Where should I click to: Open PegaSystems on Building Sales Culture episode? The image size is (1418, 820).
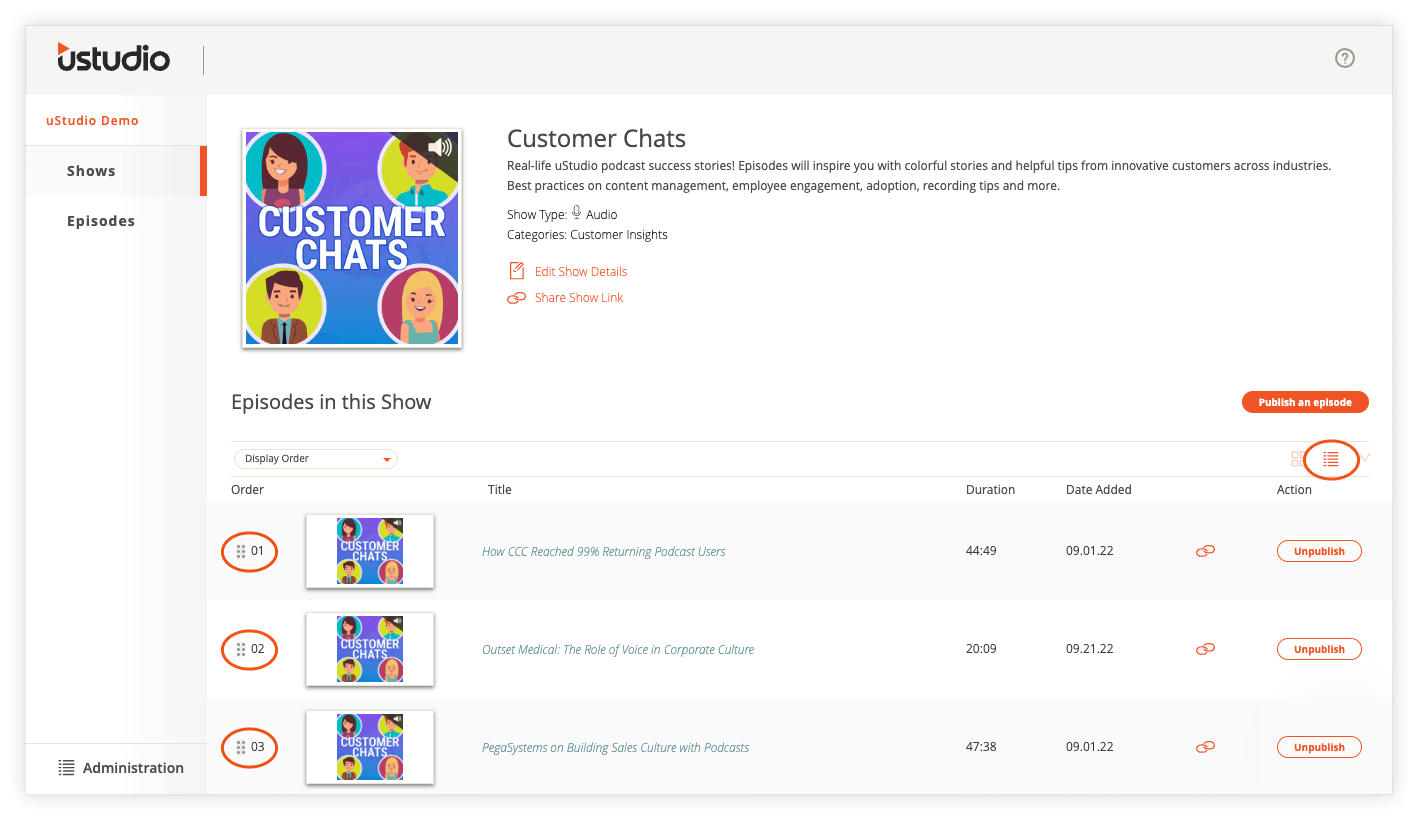616,747
